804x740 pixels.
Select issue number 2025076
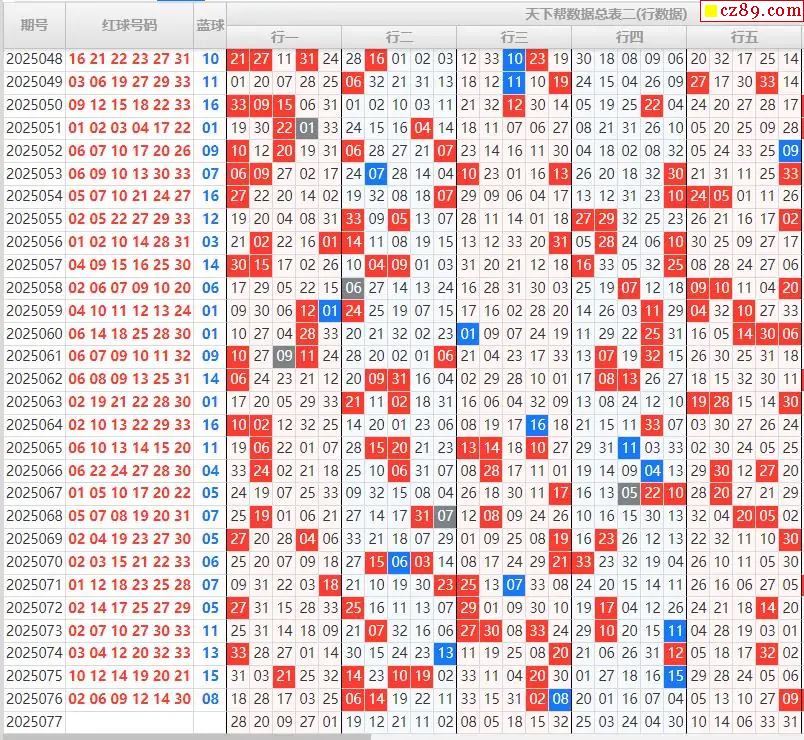[x=34, y=698]
